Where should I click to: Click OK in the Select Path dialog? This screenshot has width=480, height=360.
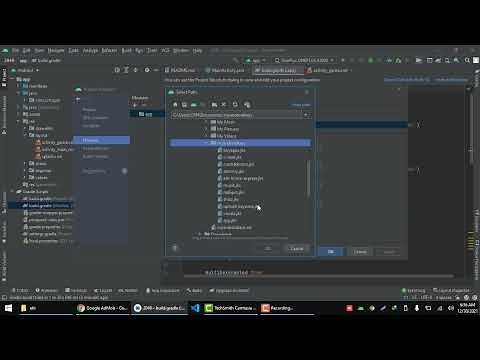(268, 249)
